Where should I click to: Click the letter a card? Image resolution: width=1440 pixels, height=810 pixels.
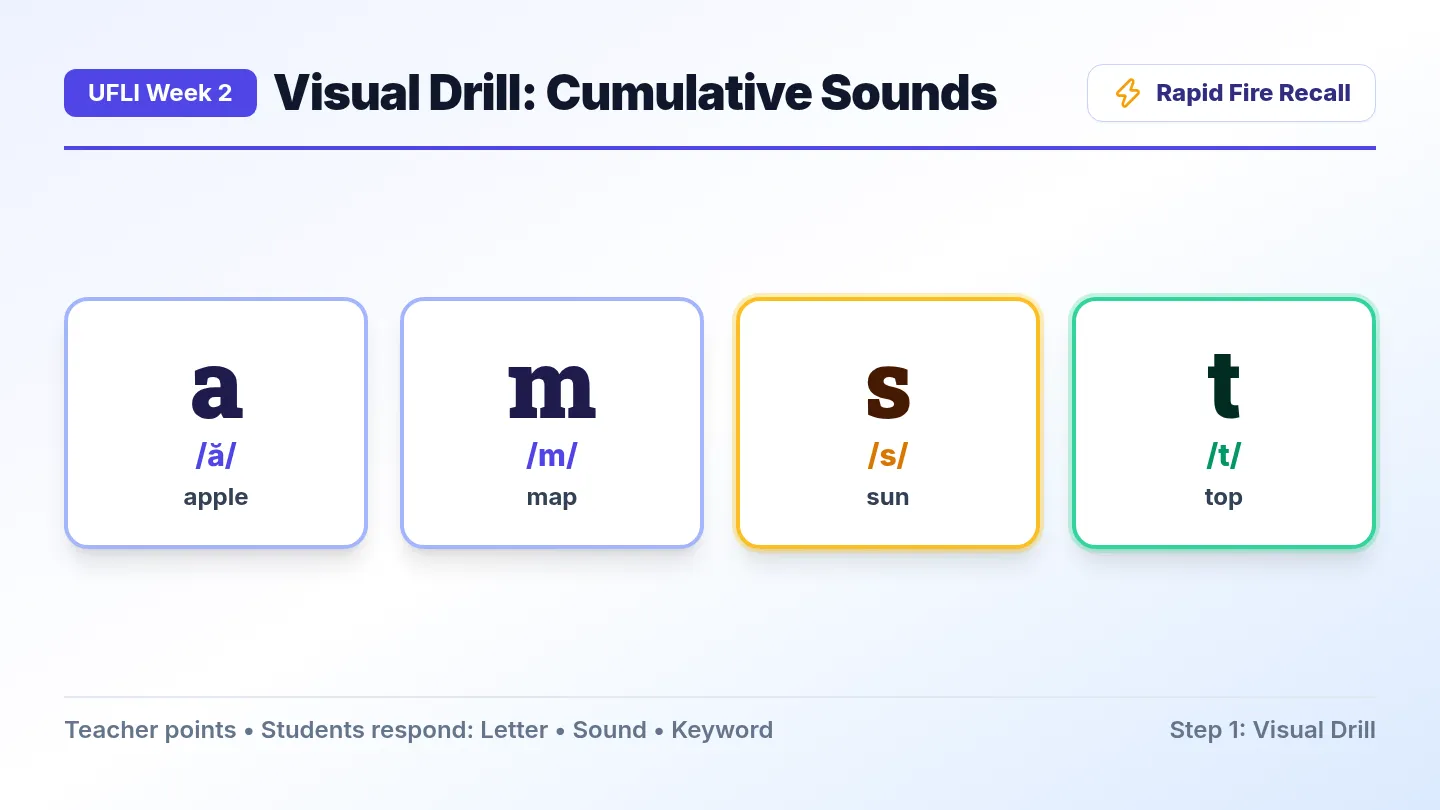pos(216,423)
